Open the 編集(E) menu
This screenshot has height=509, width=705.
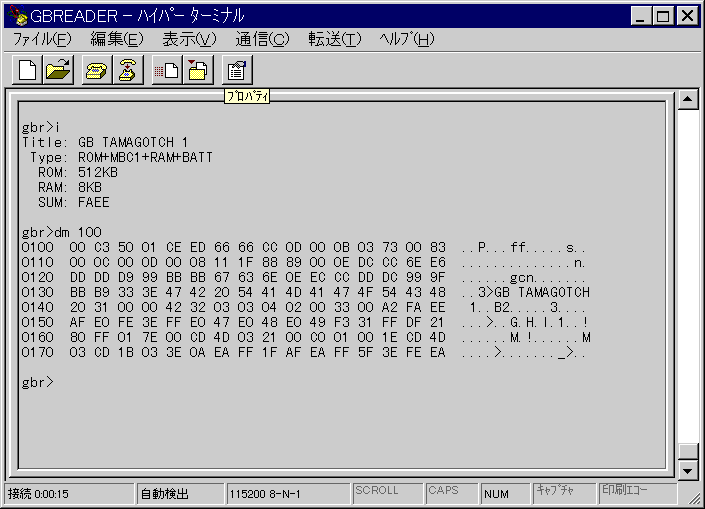coord(116,39)
